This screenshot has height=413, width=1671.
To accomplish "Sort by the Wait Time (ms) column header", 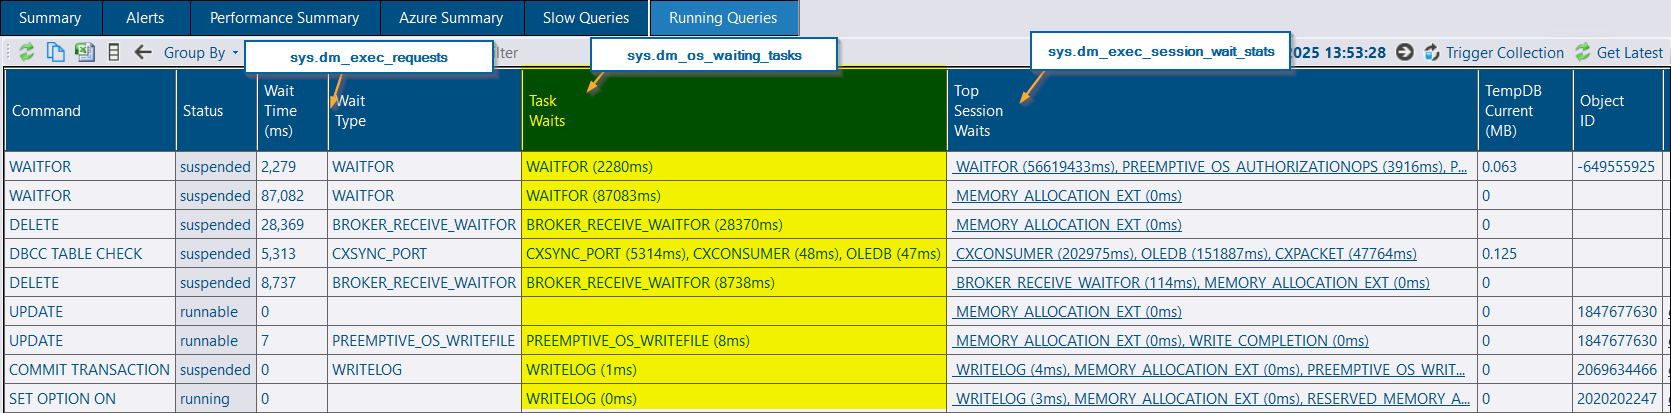I will tap(281, 111).
